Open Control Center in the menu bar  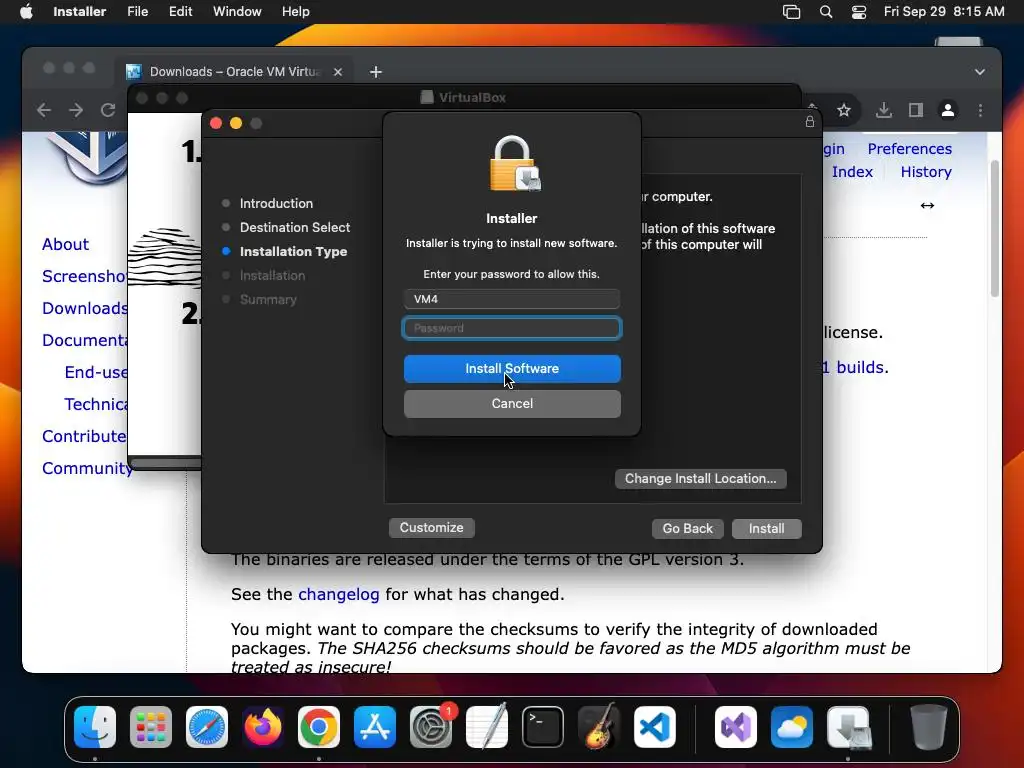tap(859, 12)
